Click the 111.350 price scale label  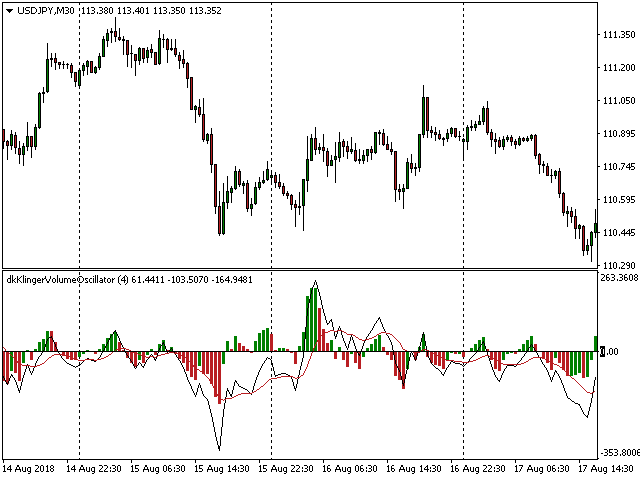pyautogui.click(x=619, y=35)
